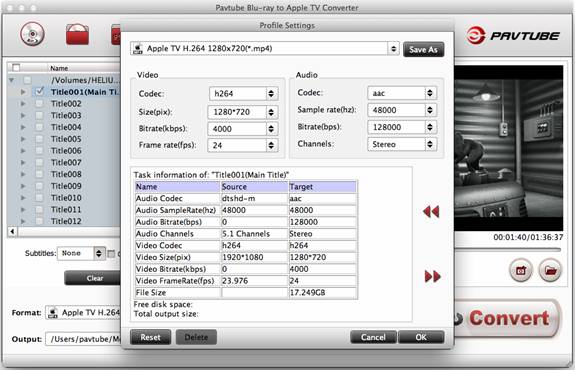575x370 pixels.
Task: Open the output folder with the folder icon
Action: [550, 271]
